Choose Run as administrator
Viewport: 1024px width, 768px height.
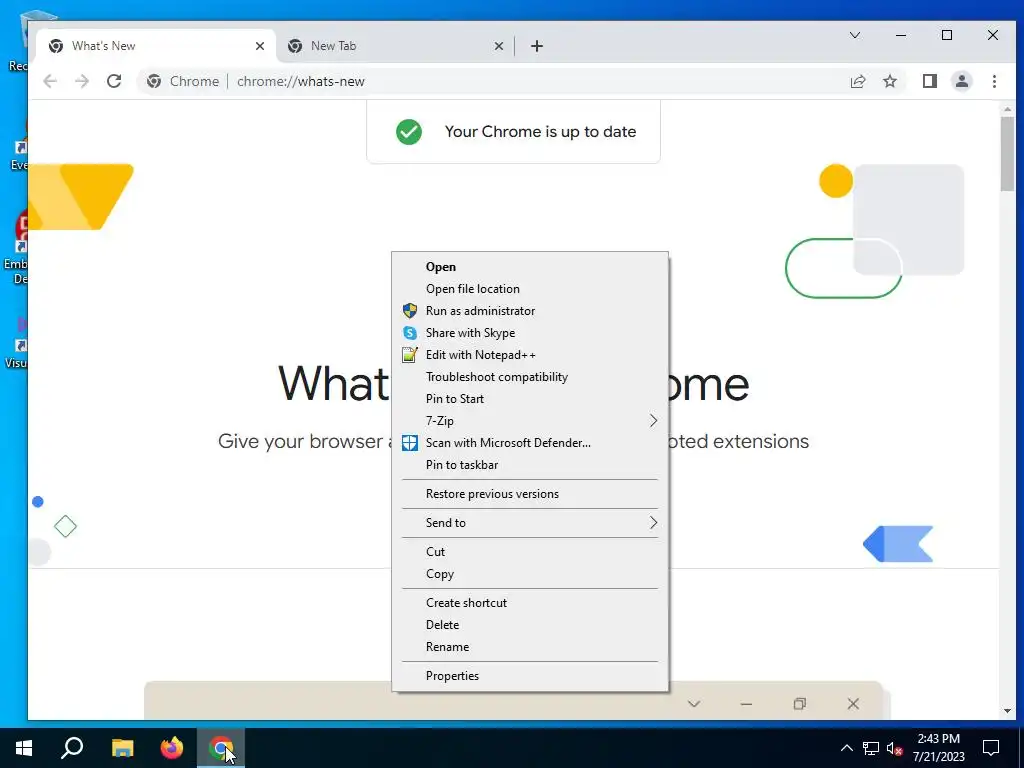(530, 311)
